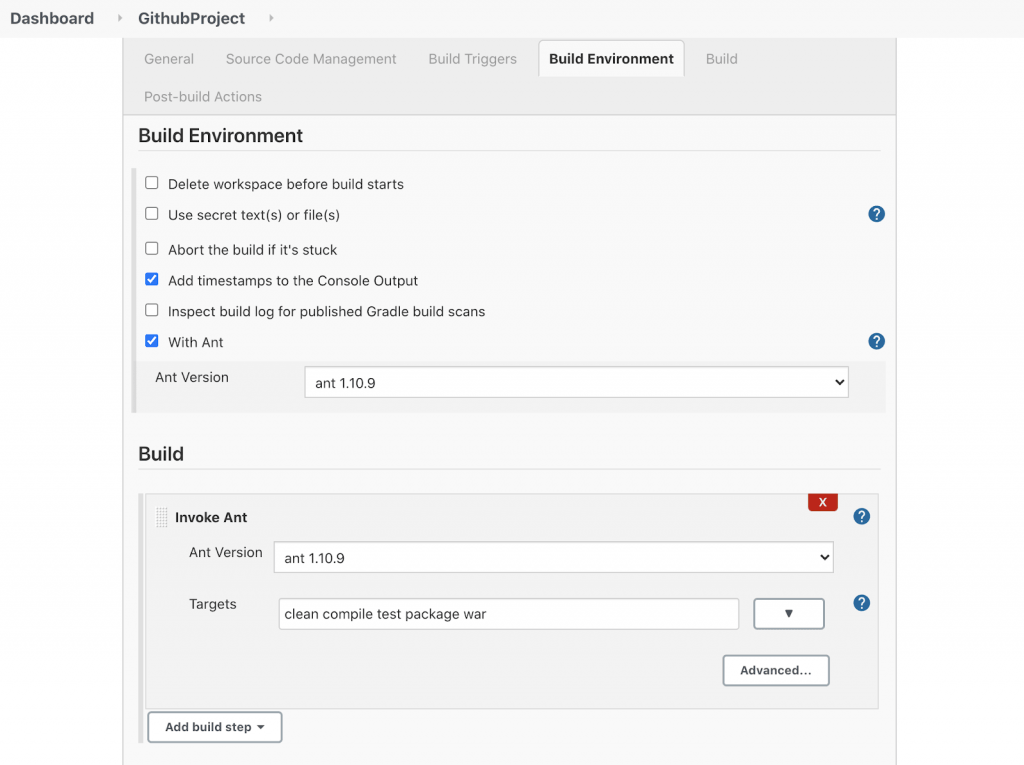This screenshot has height=765, width=1024.
Task: Open the Add build step menu
Action: click(x=214, y=727)
